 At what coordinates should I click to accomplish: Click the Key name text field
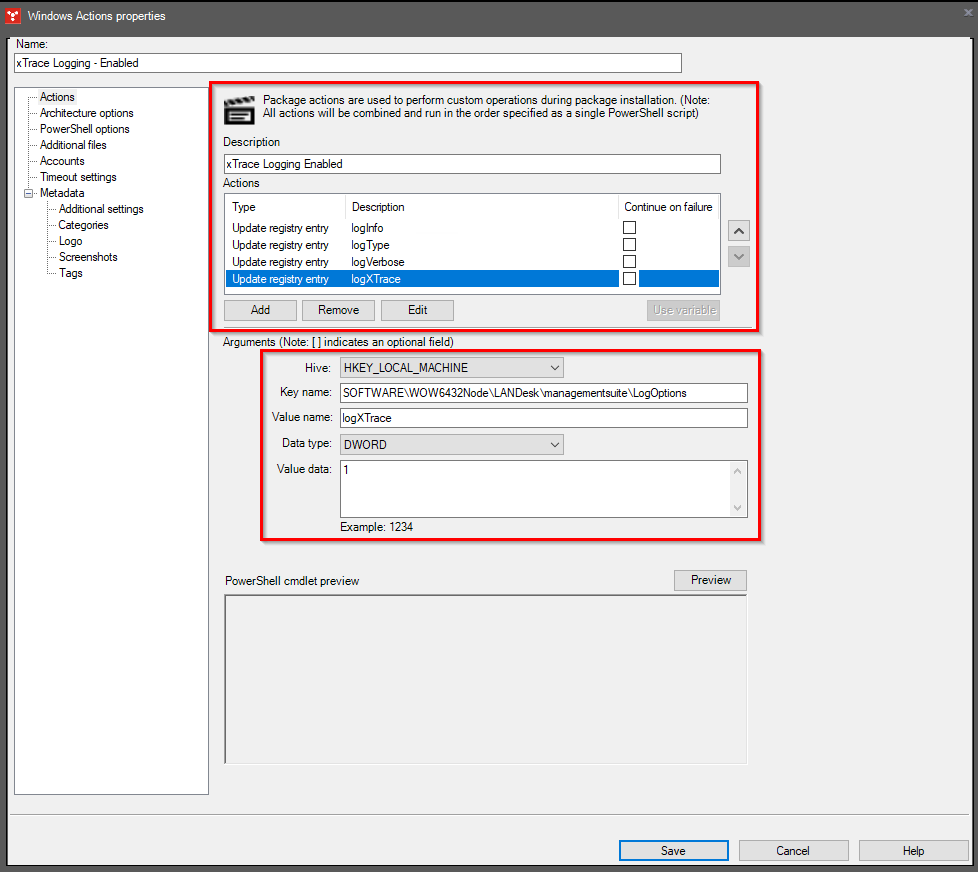(543, 393)
